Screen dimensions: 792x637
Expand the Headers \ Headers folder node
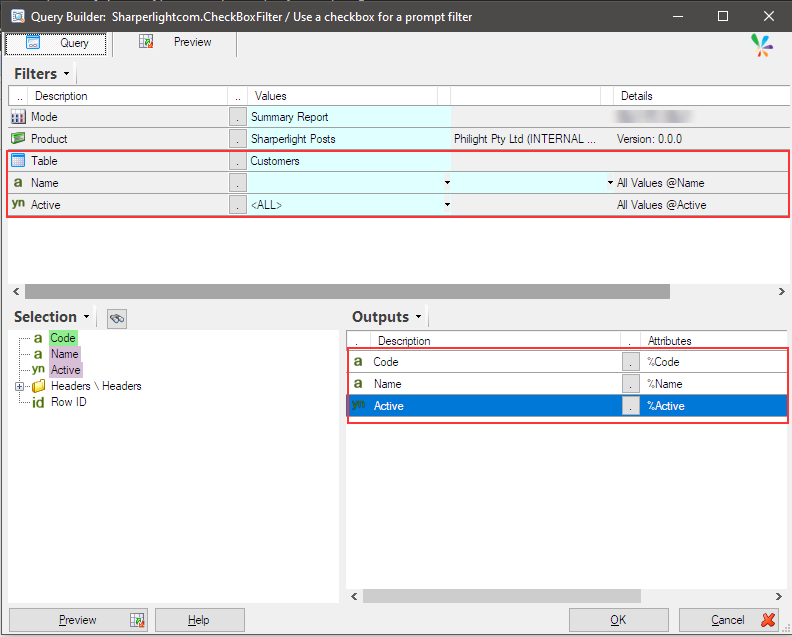(x=19, y=386)
